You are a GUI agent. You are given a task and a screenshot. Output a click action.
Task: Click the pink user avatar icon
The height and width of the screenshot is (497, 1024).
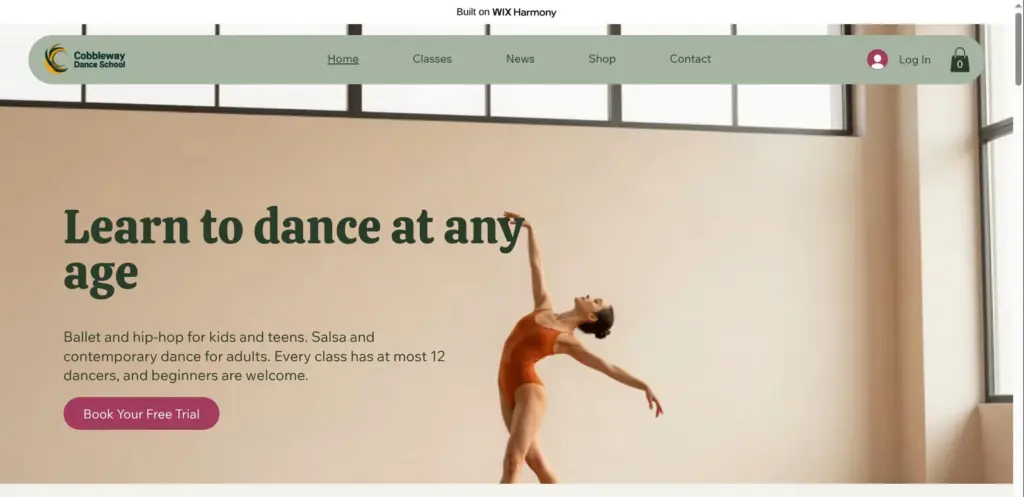coord(877,59)
